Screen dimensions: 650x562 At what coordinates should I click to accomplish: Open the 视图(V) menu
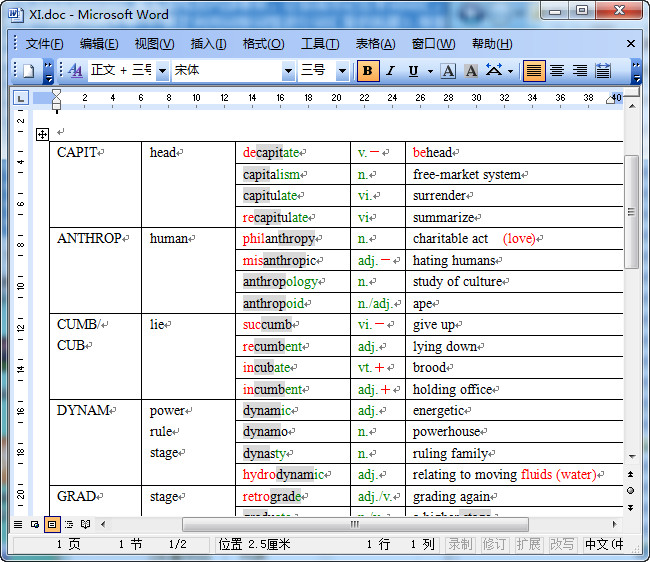[x=154, y=44]
